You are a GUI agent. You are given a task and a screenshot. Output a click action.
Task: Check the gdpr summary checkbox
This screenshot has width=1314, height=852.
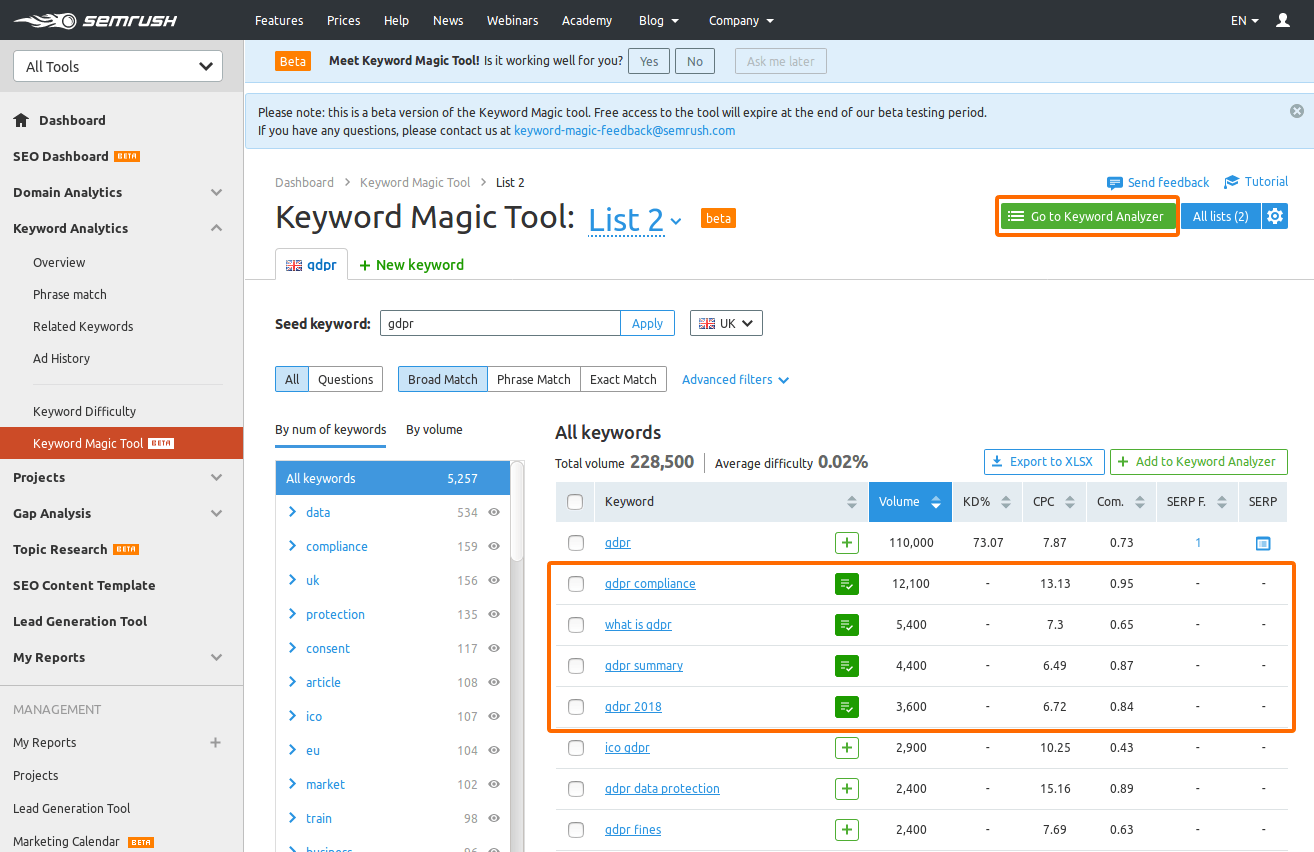pyautogui.click(x=576, y=666)
